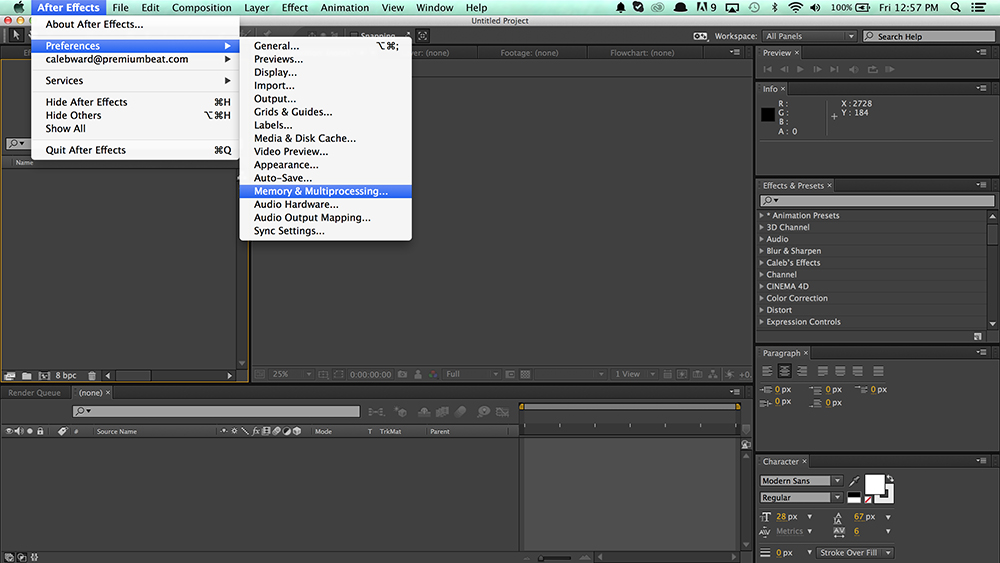Click the 8 bpc color depth button

(65, 375)
